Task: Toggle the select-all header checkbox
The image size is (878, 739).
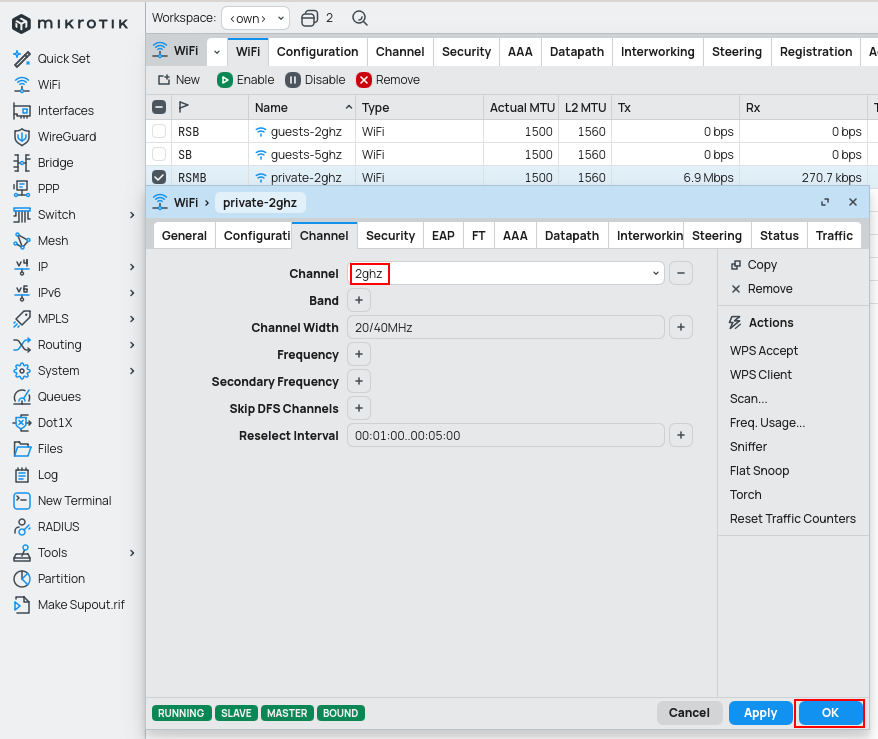Action: (x=159, y=107)
